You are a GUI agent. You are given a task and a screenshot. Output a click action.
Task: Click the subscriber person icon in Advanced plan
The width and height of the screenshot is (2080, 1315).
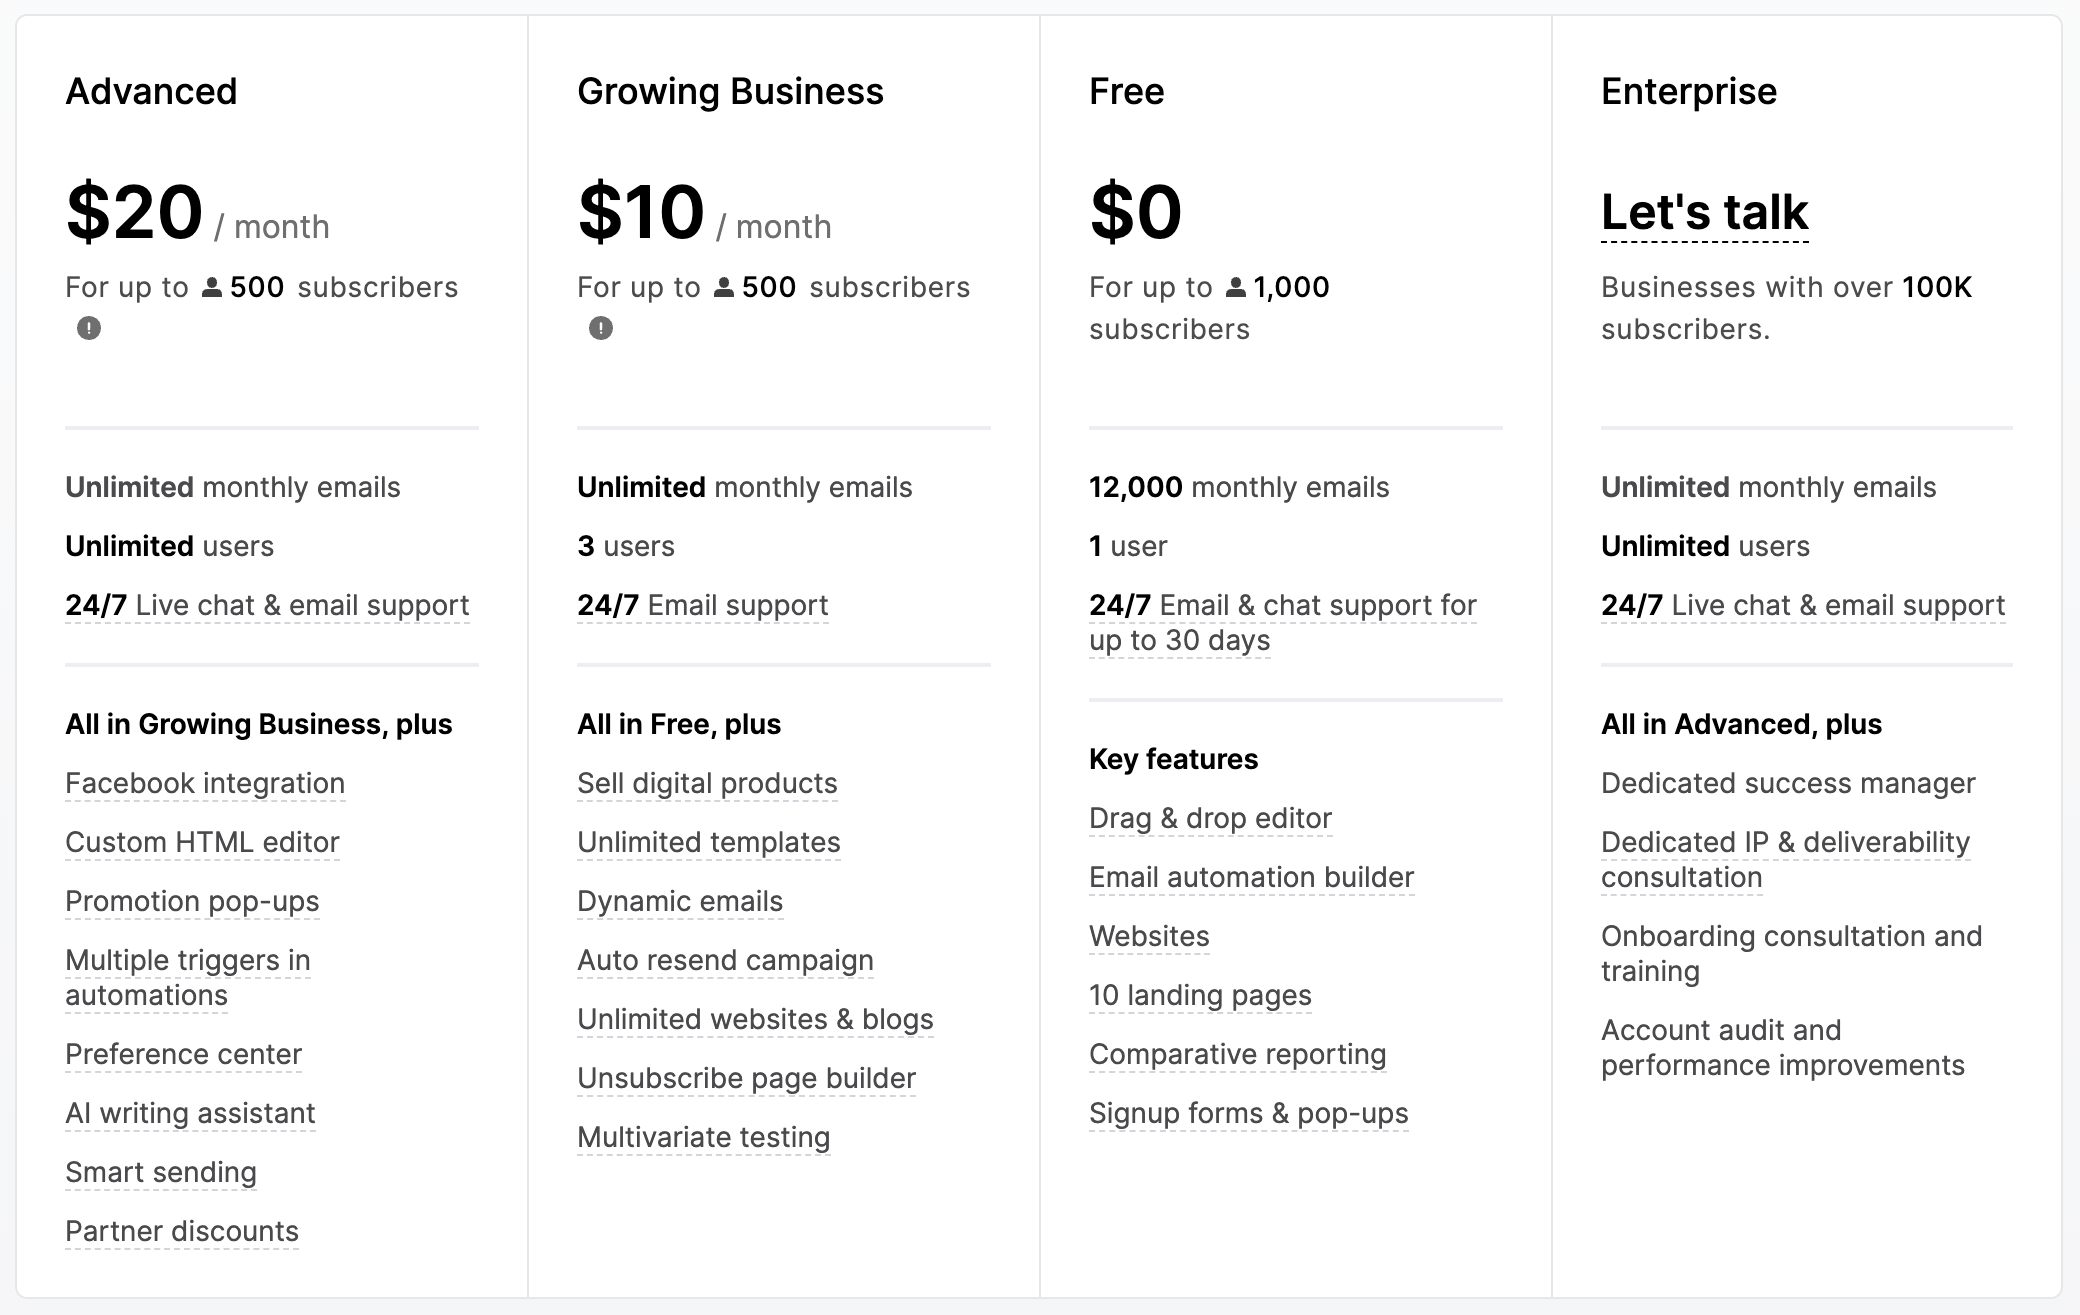(214, 286)
